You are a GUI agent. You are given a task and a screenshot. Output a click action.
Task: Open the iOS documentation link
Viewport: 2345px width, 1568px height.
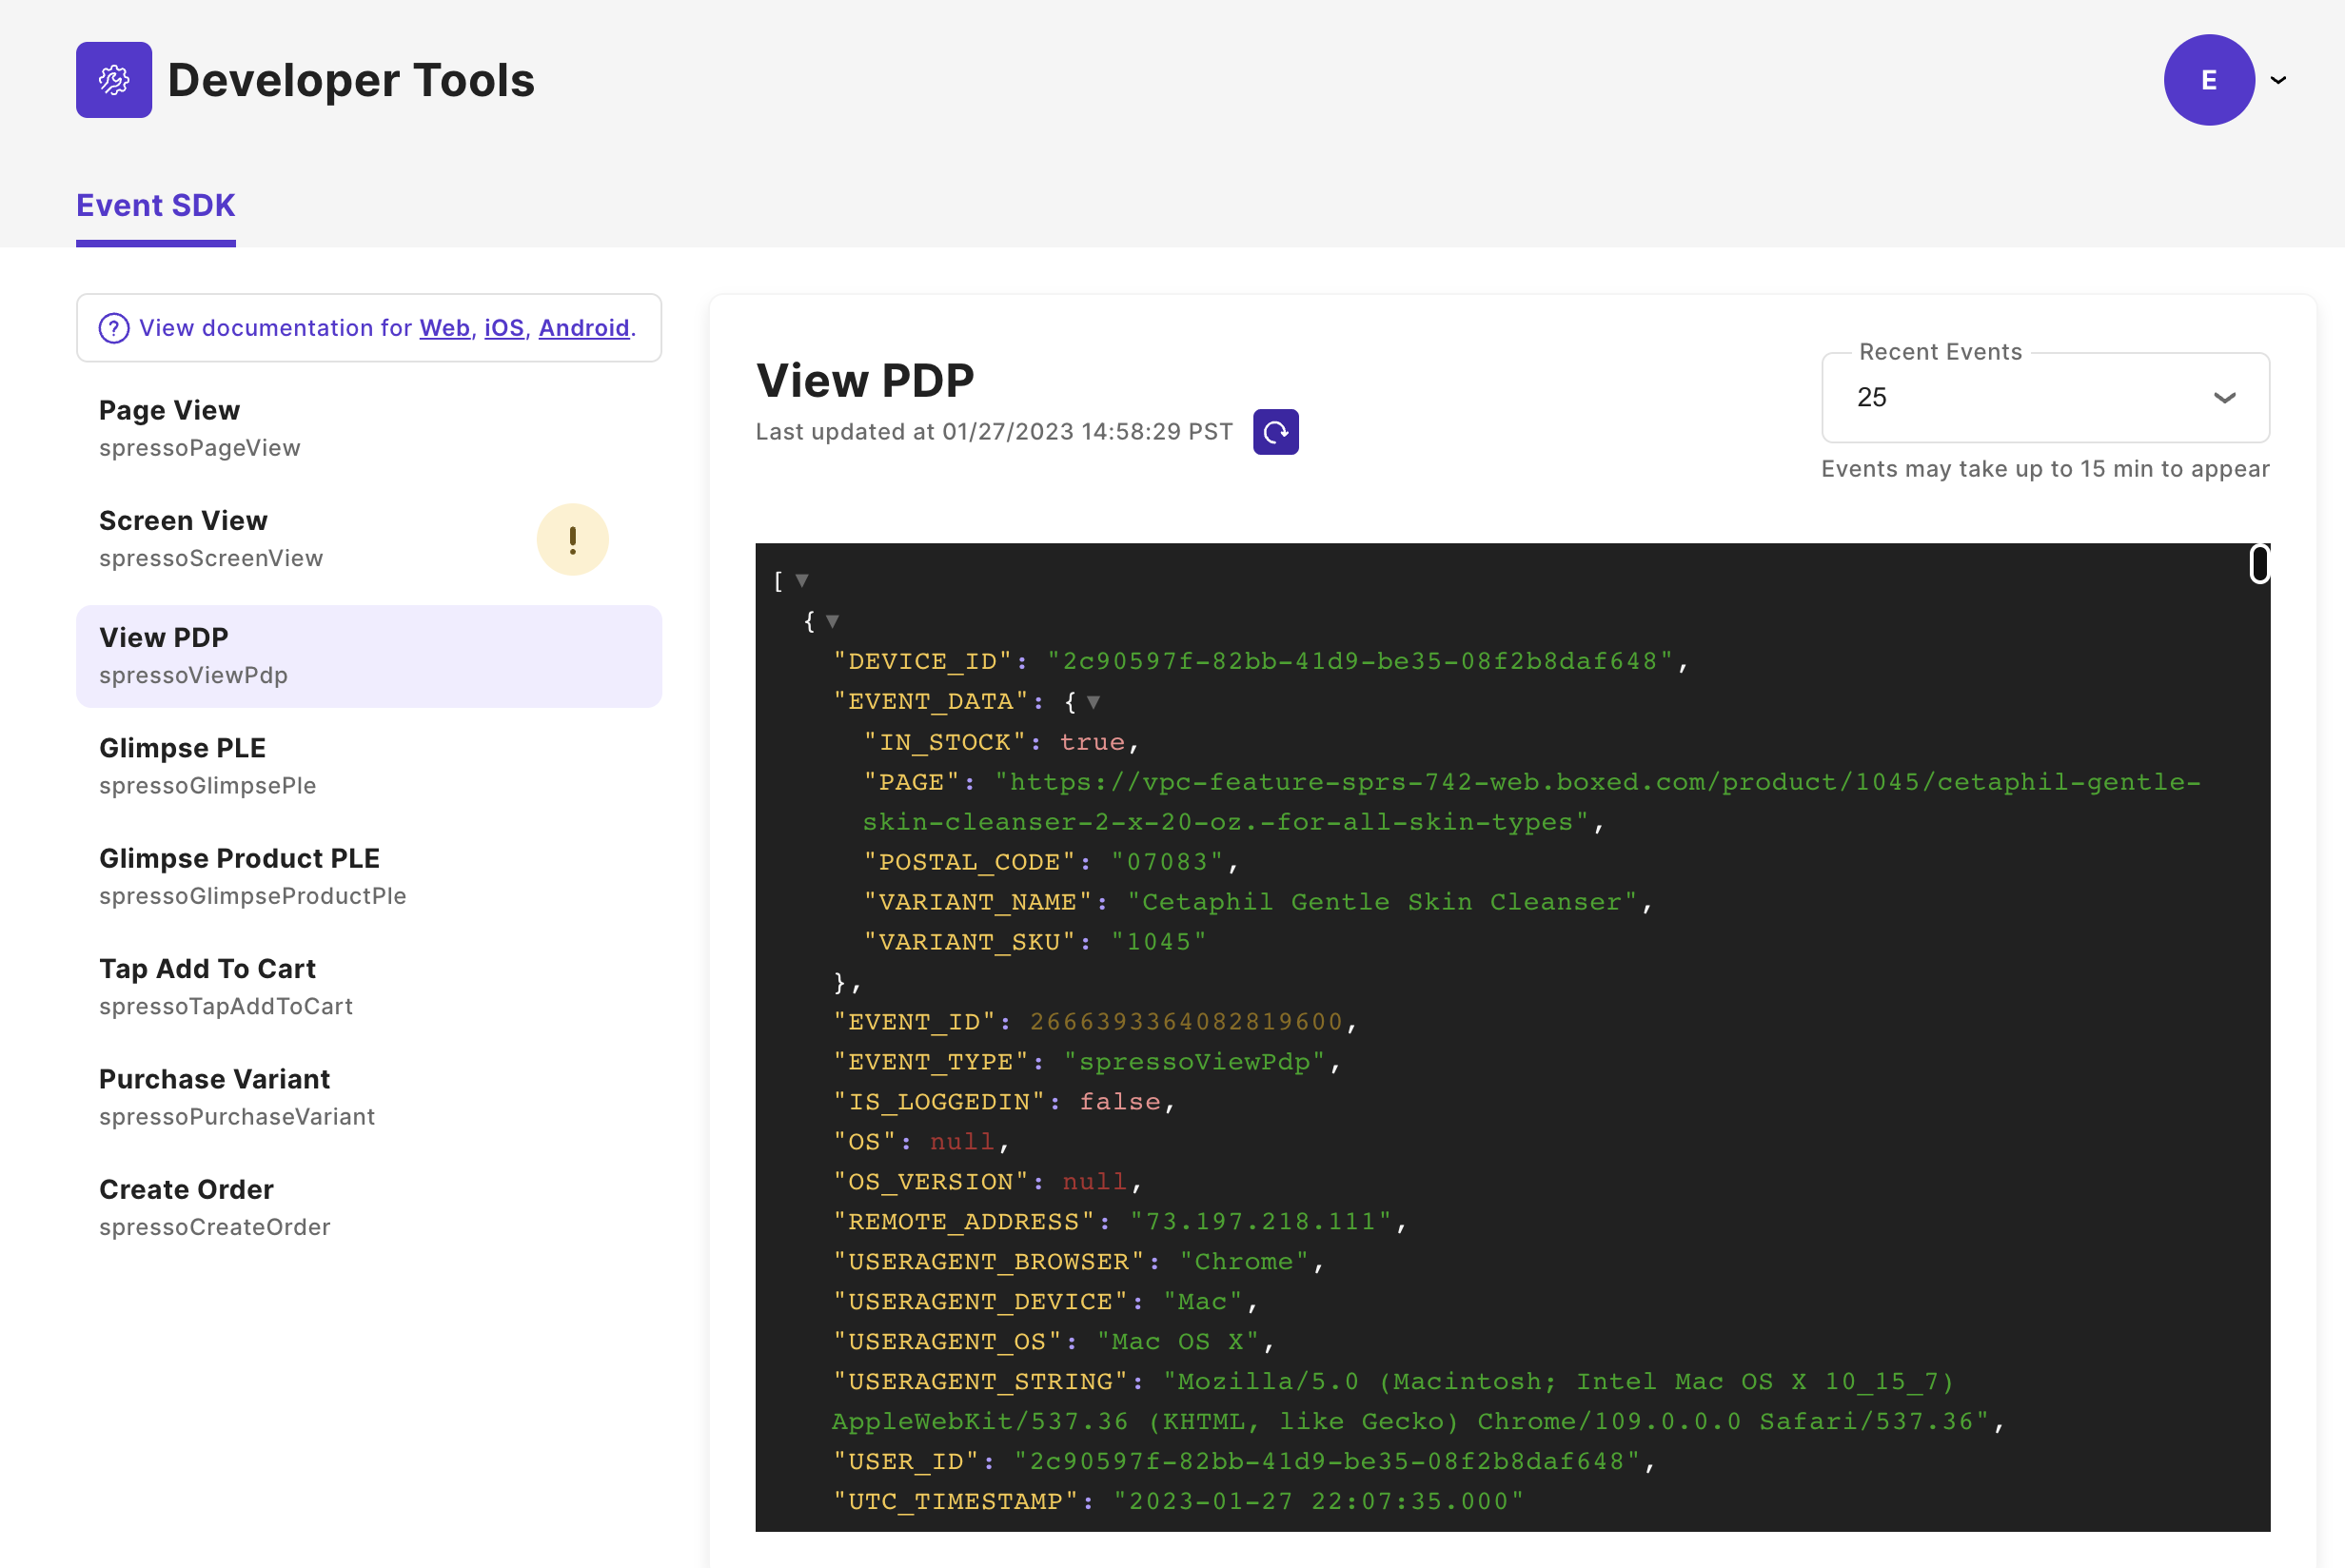[x=504, y=328]
